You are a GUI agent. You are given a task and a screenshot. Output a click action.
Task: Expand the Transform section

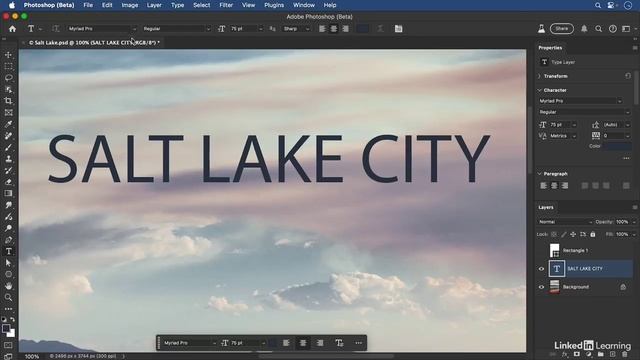pyautogui.click(x=540, y=76)
